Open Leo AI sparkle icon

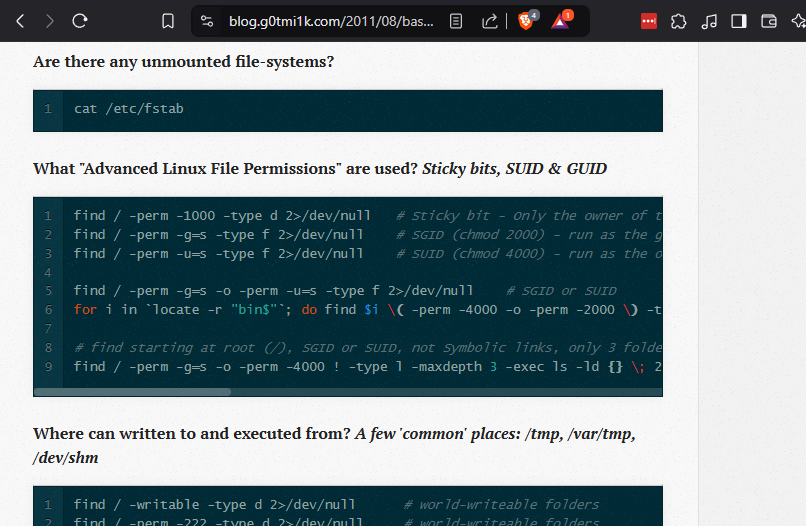click(x=797, y=21)
